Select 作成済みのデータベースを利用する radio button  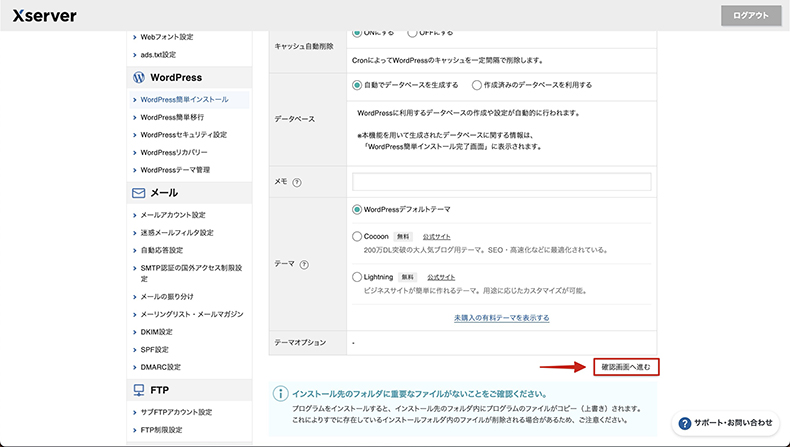(x=477, y=85)
